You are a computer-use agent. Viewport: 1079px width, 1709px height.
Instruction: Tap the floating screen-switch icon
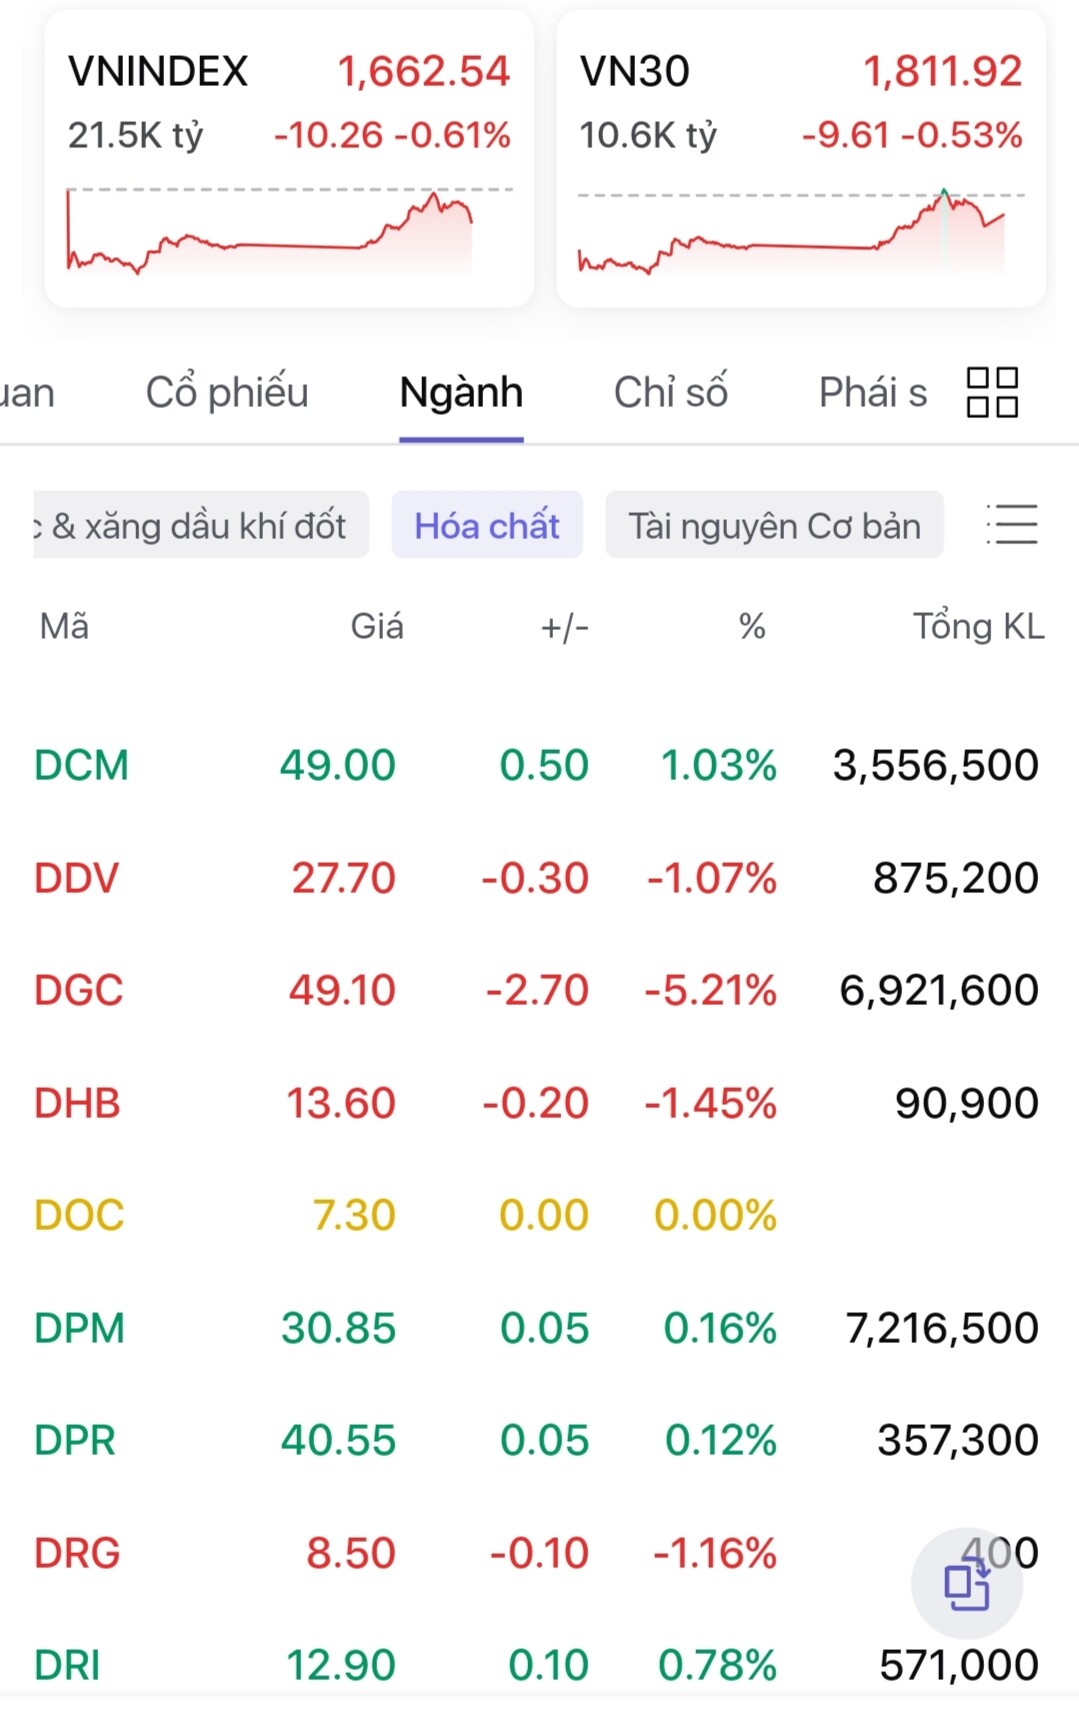coord(966,1584)
